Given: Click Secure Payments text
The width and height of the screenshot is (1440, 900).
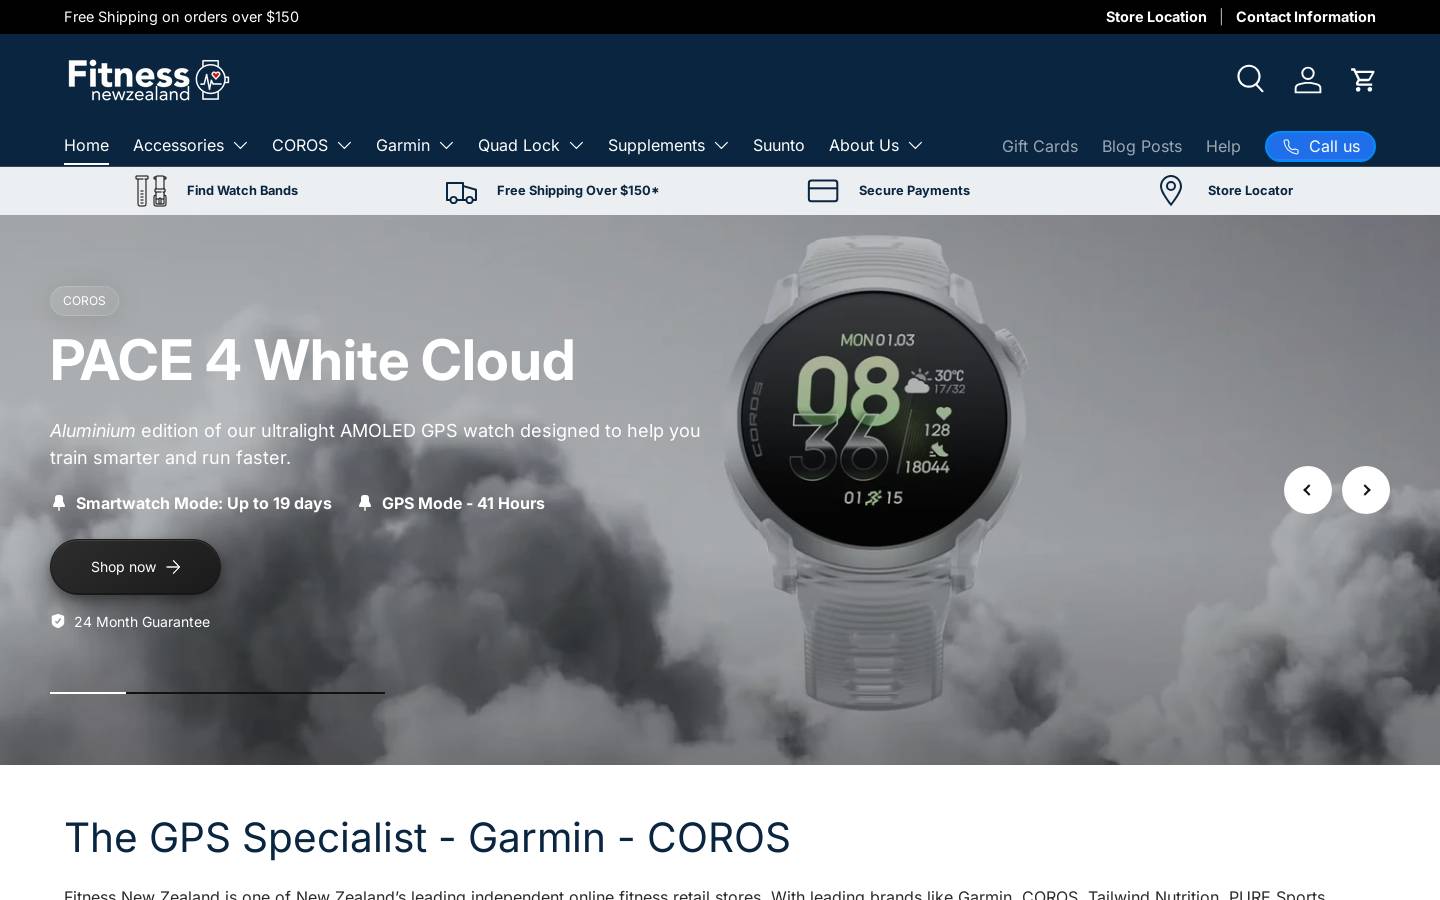Looking at the screenshot, I should 914,190.
